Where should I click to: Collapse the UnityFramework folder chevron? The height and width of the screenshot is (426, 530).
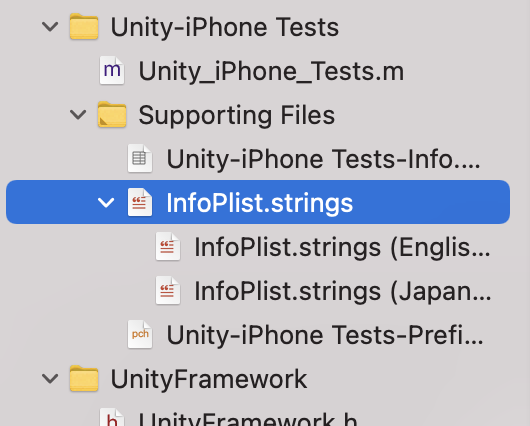50,378
